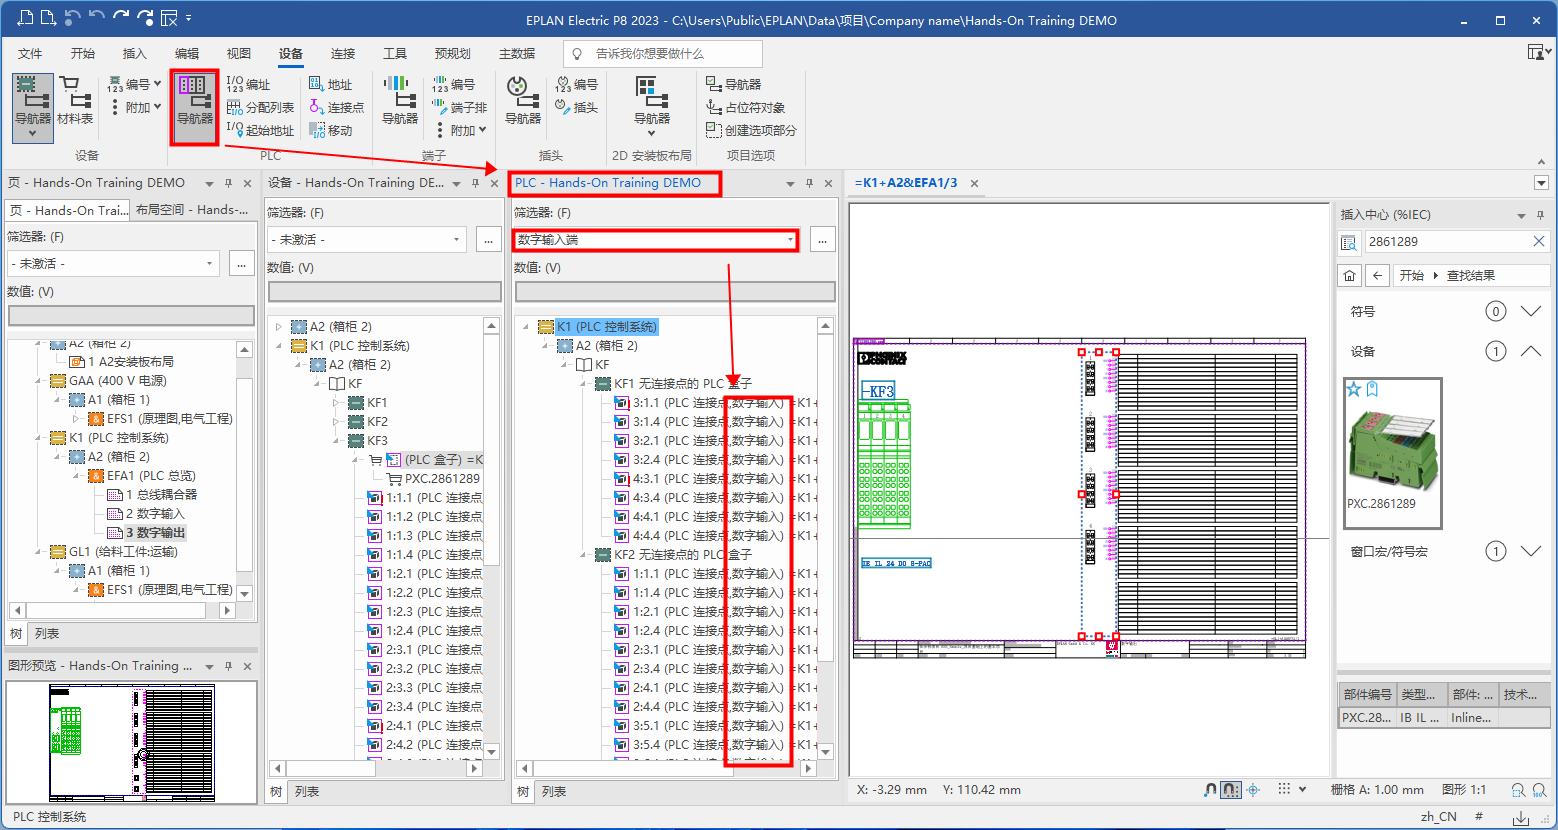The width and height of the screenshot is (1558, 830).
Task: Click the PLC 连接点 command
Action: [x=337, y=107]
